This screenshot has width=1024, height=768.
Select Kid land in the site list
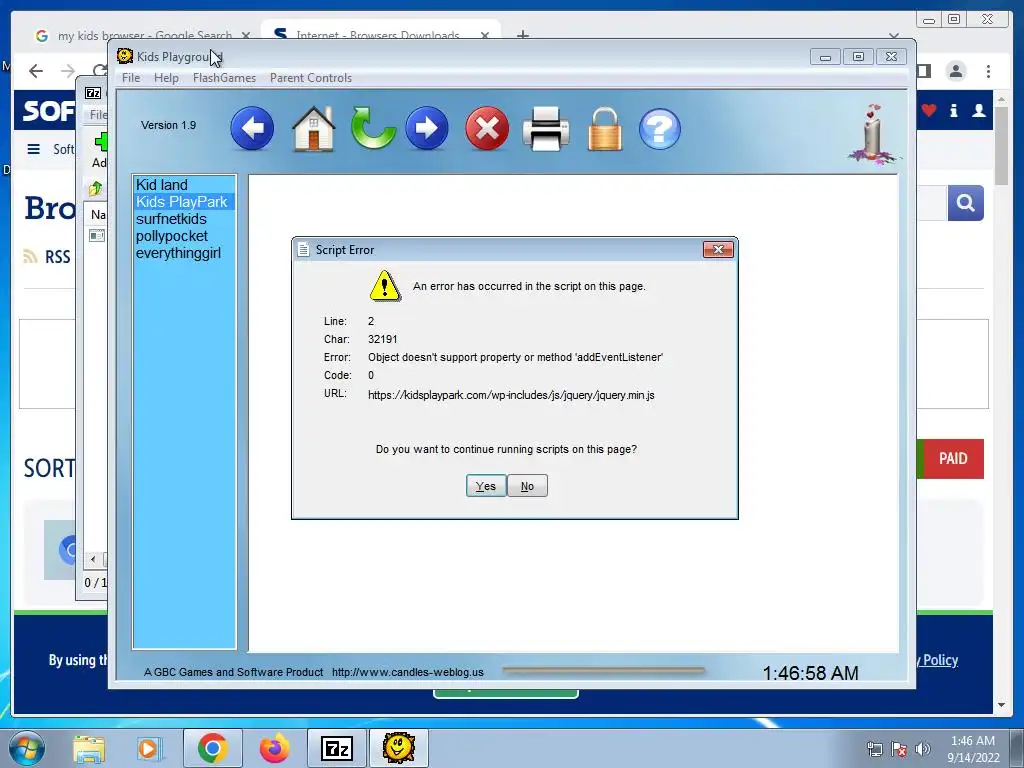184,185
